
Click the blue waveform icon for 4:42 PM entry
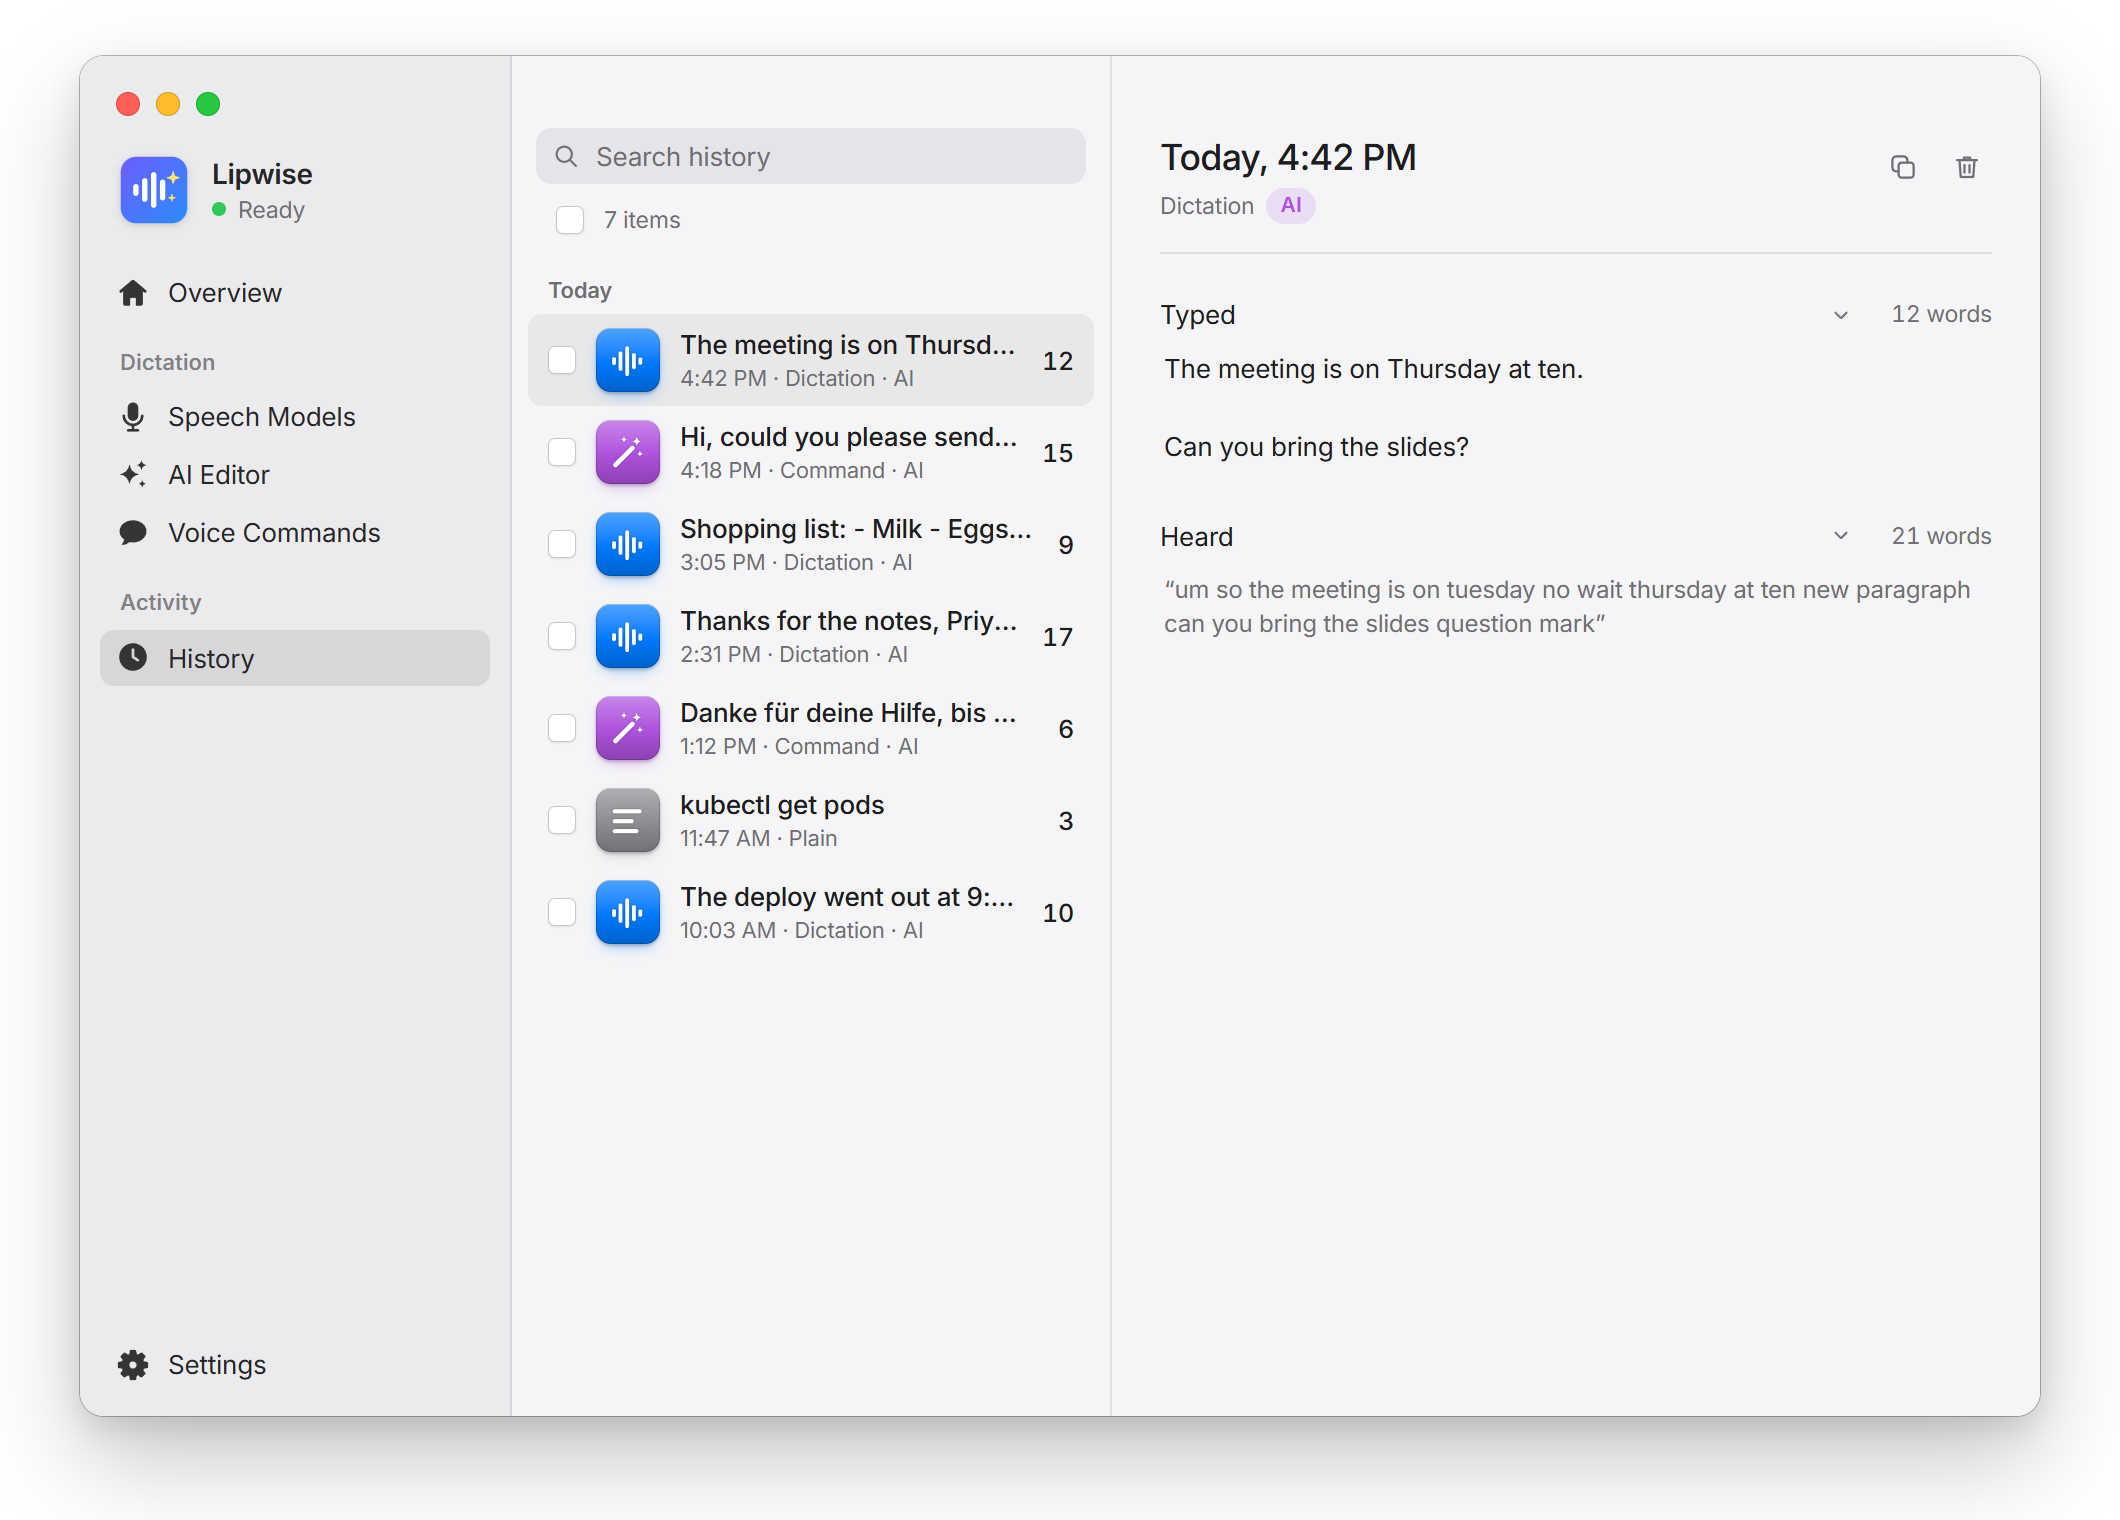(627, 360)
